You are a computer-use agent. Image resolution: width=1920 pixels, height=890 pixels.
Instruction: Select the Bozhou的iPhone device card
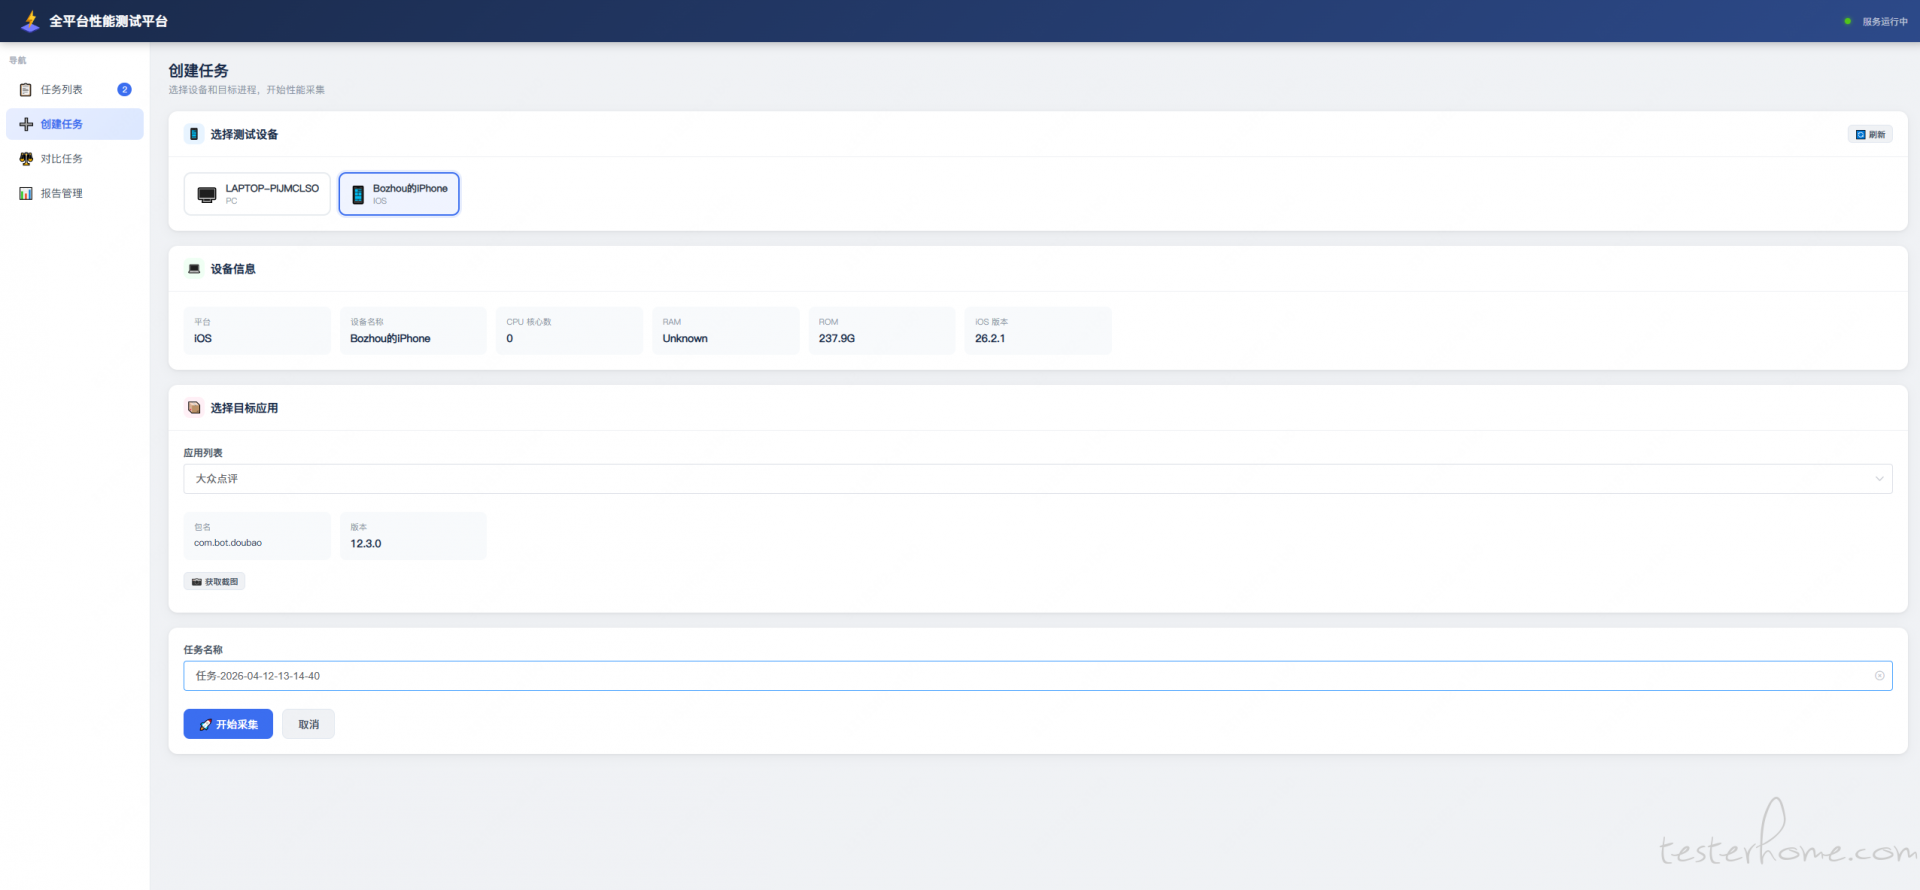(x=399, y=194)
